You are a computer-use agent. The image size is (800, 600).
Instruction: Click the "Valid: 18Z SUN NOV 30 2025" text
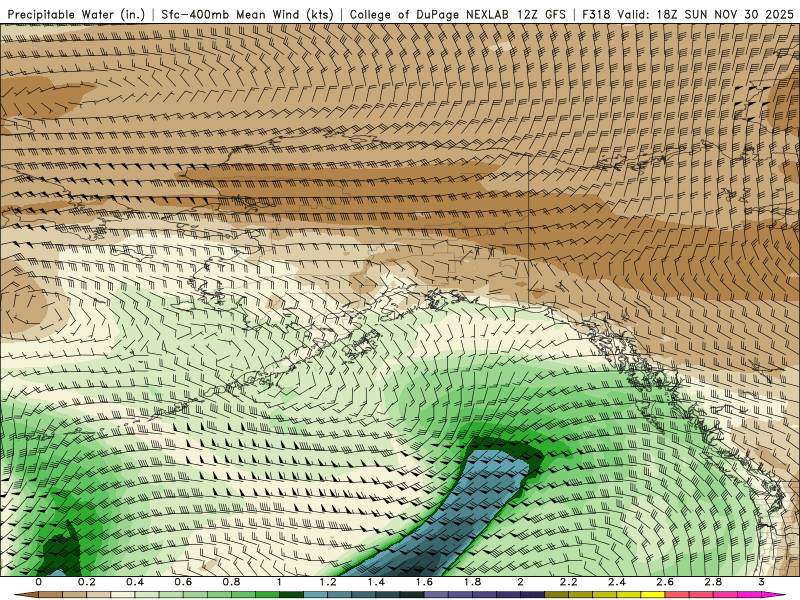[x=706, y=14]
